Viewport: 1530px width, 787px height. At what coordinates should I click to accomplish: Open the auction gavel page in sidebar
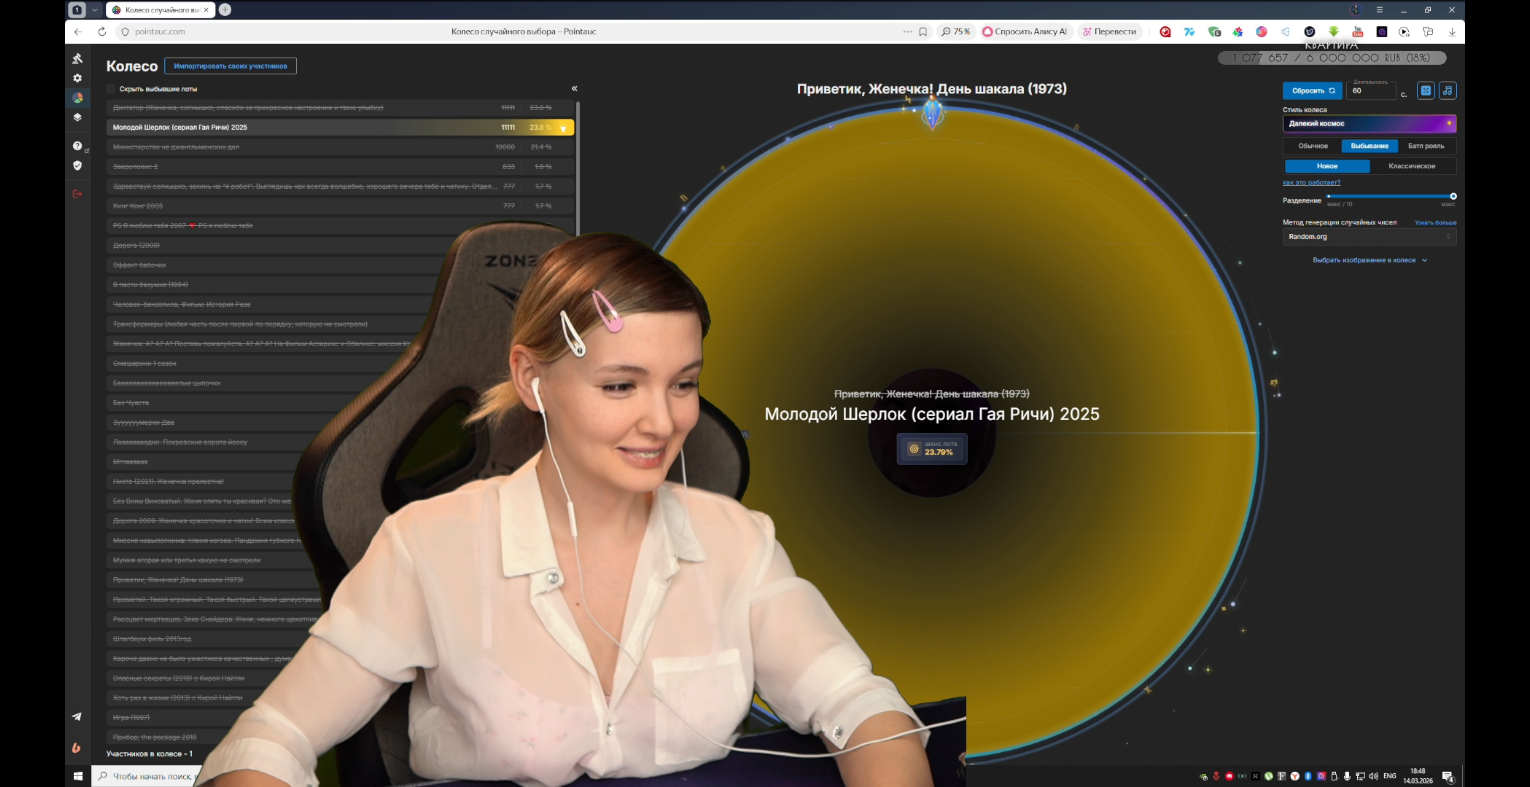(x=77, y=58)
